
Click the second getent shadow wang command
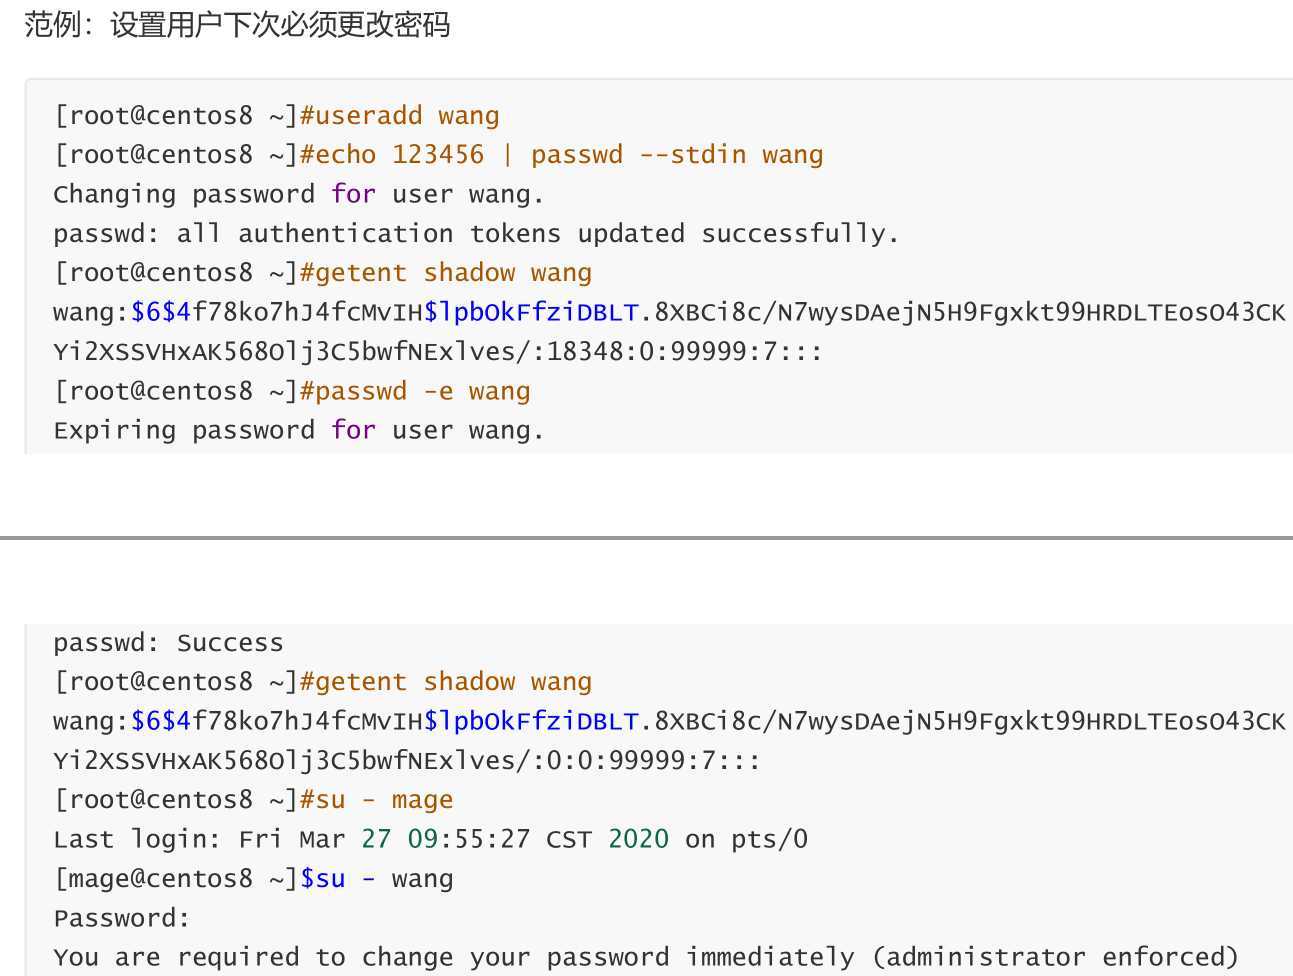446,682
